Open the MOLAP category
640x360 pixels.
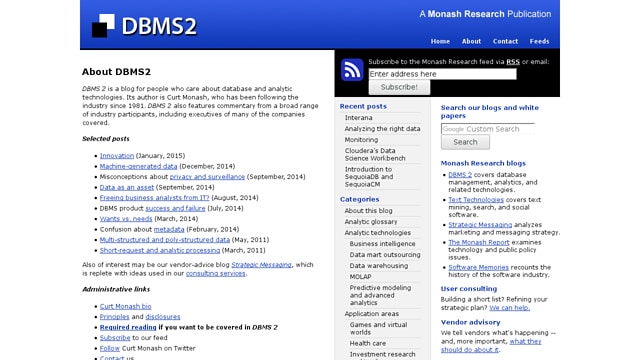pos(360,277)
